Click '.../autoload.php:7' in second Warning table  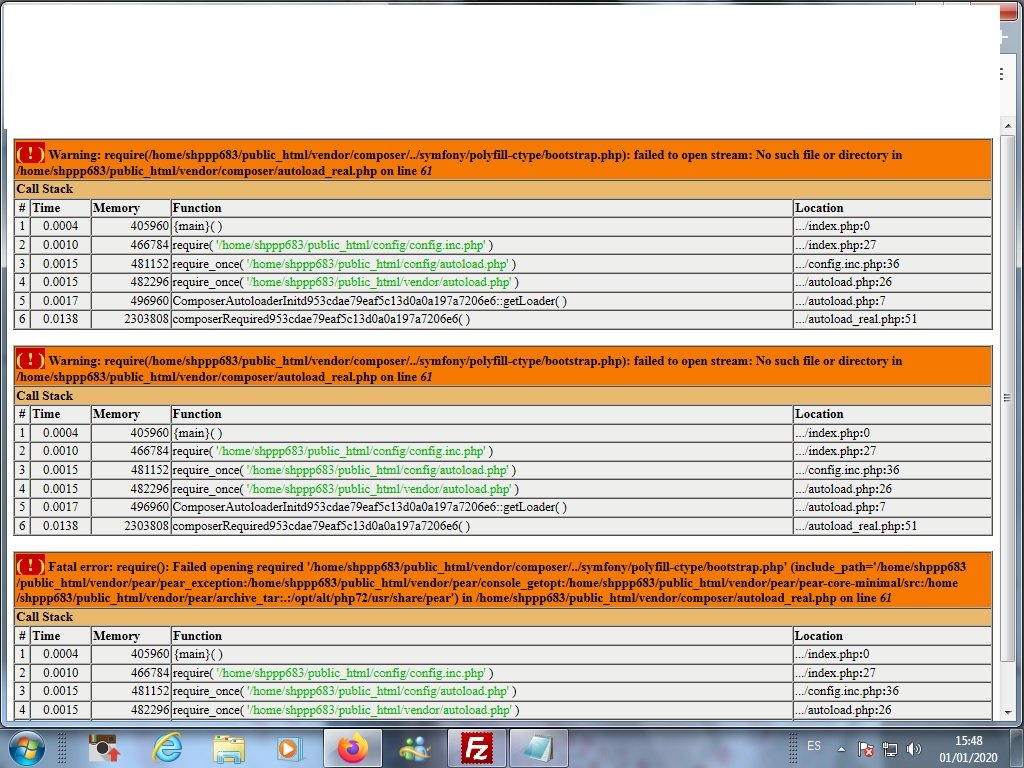[x=840, y=507]
